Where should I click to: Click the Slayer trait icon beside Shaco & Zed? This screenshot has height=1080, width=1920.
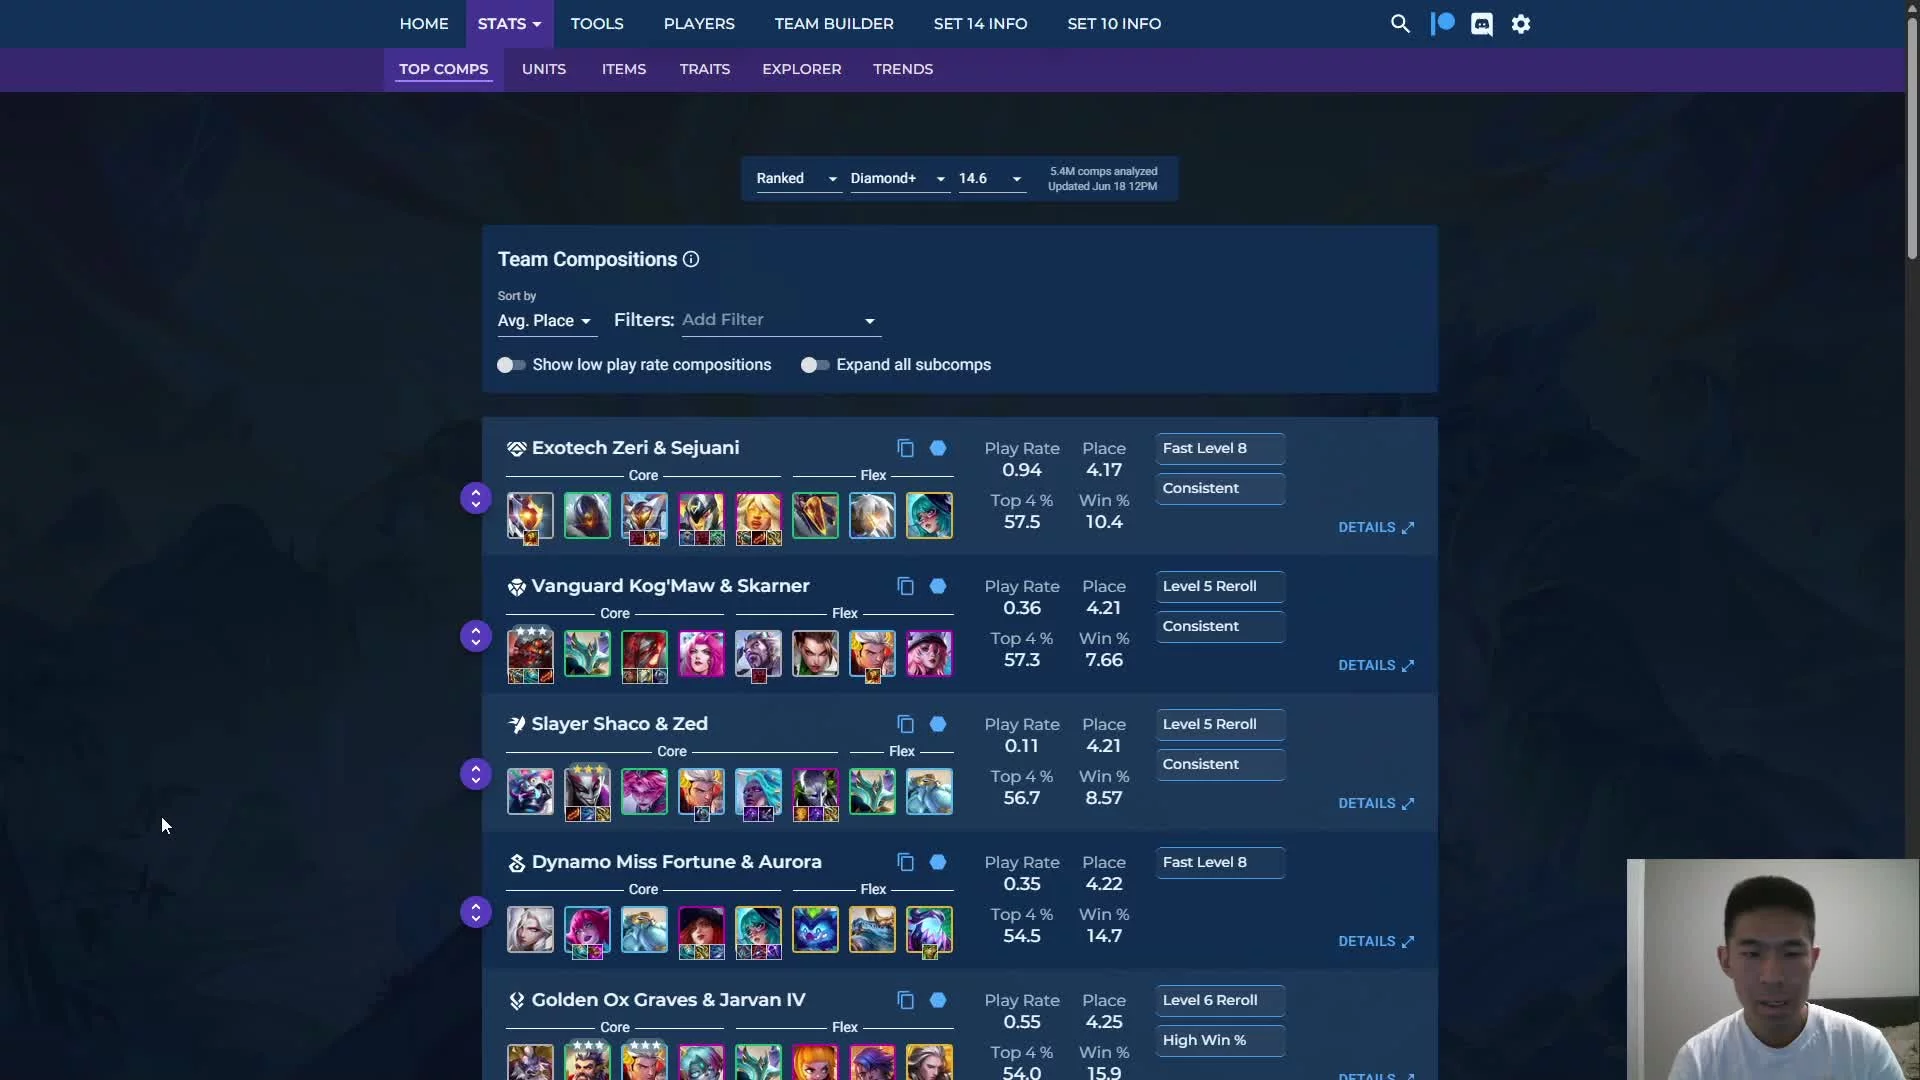pos(516,725)
